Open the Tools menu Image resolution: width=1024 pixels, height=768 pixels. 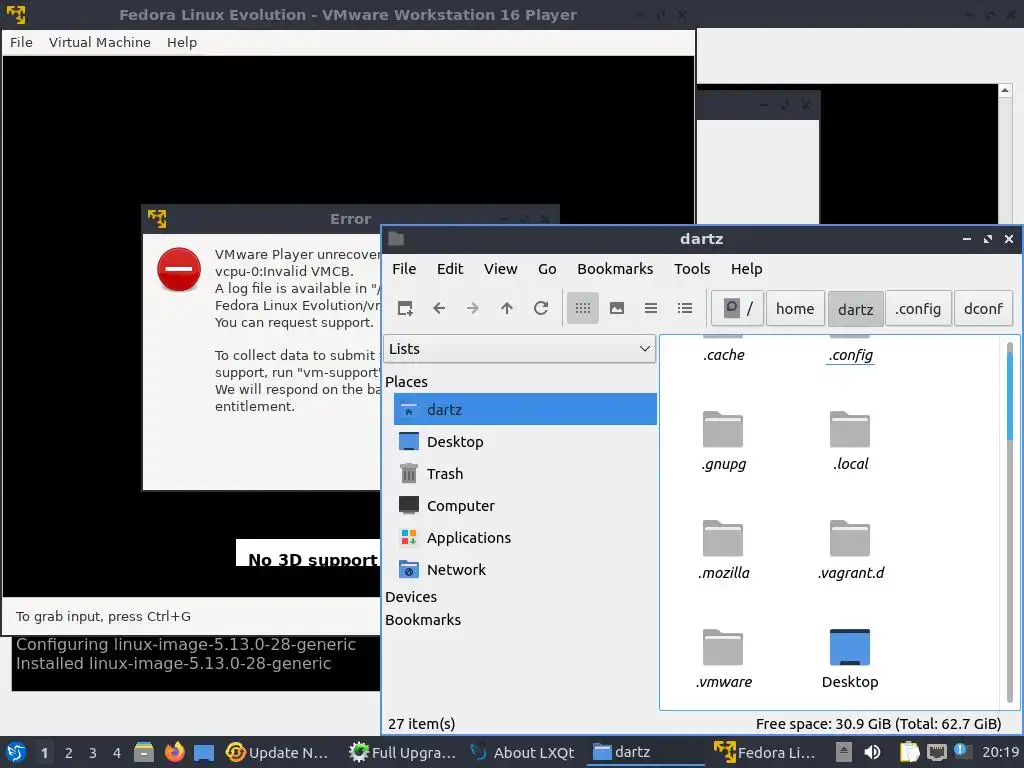pyautogui.click(x=692, y=269)
